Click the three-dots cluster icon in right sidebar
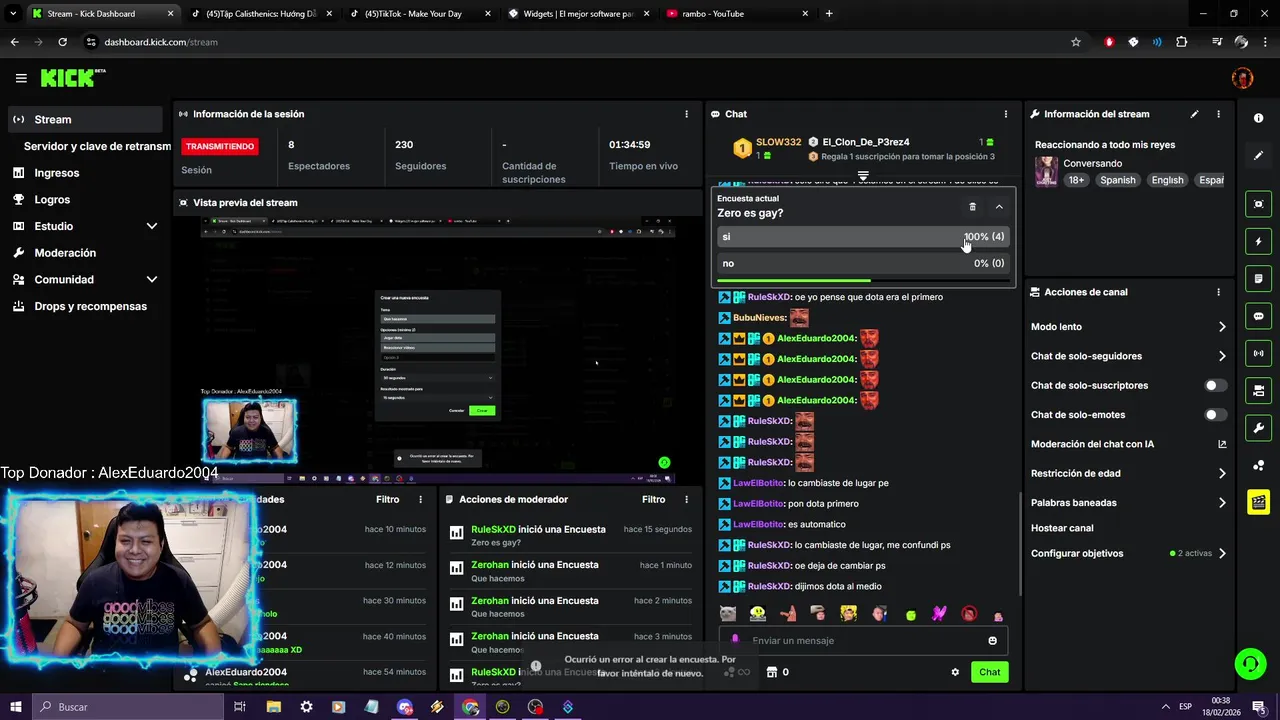 (1258, 466)
